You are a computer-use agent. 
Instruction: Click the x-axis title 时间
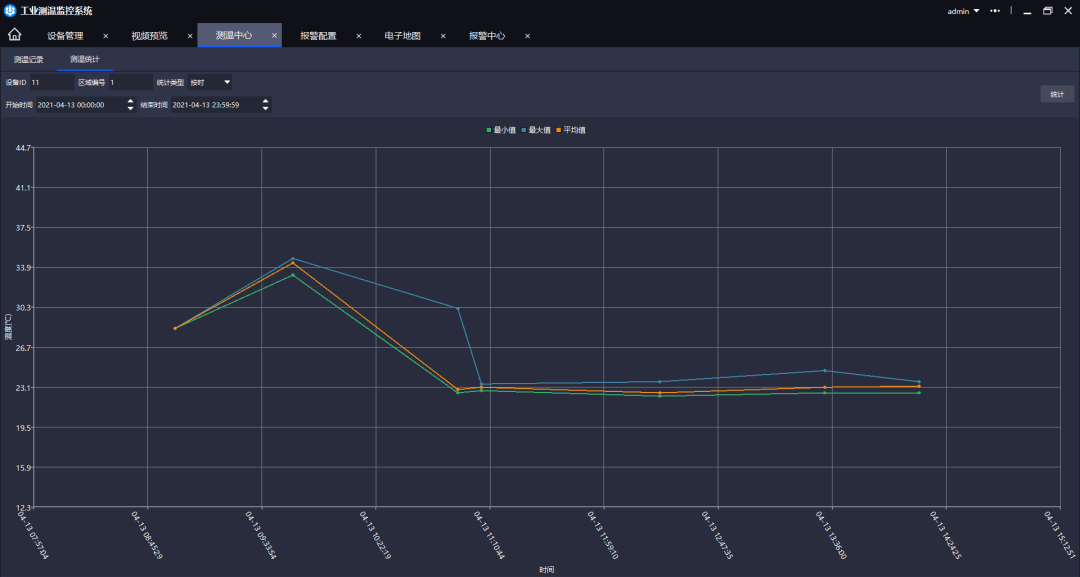(546, 569)
